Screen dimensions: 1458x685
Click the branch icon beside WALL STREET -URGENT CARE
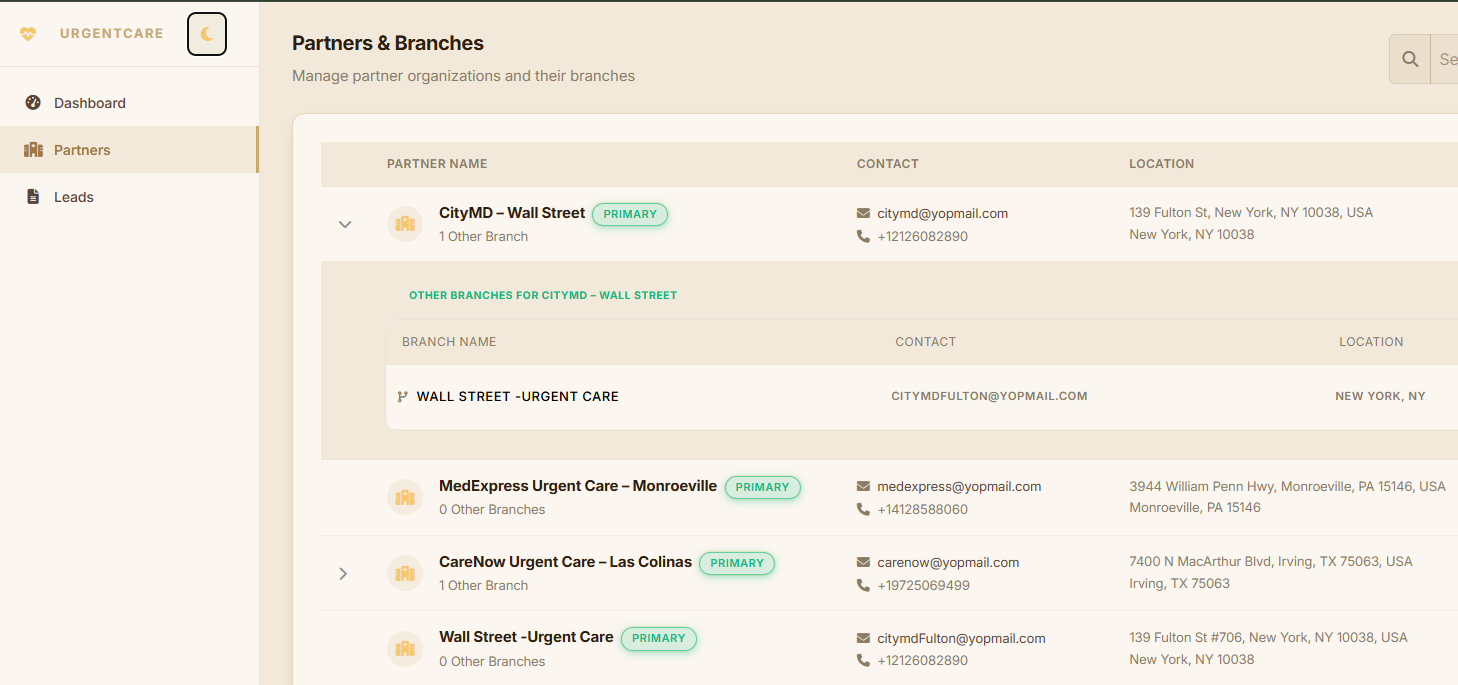[x=402, y=397]
